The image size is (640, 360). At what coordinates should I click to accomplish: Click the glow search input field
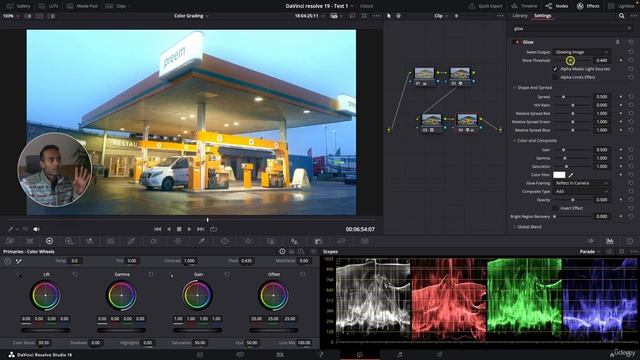coord(571,29)
